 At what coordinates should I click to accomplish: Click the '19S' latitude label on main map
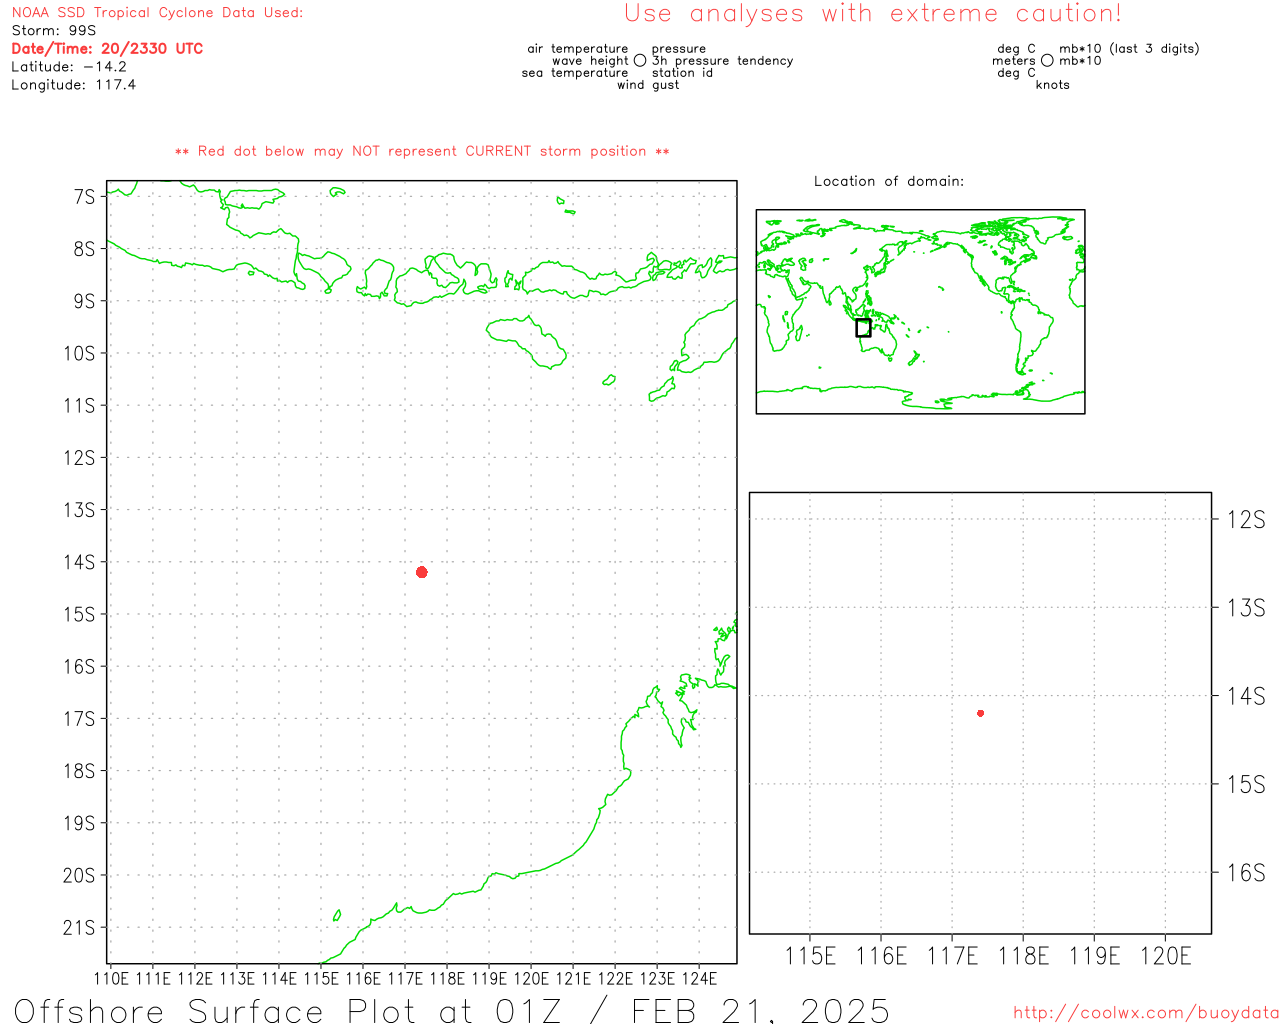[79, 824]
